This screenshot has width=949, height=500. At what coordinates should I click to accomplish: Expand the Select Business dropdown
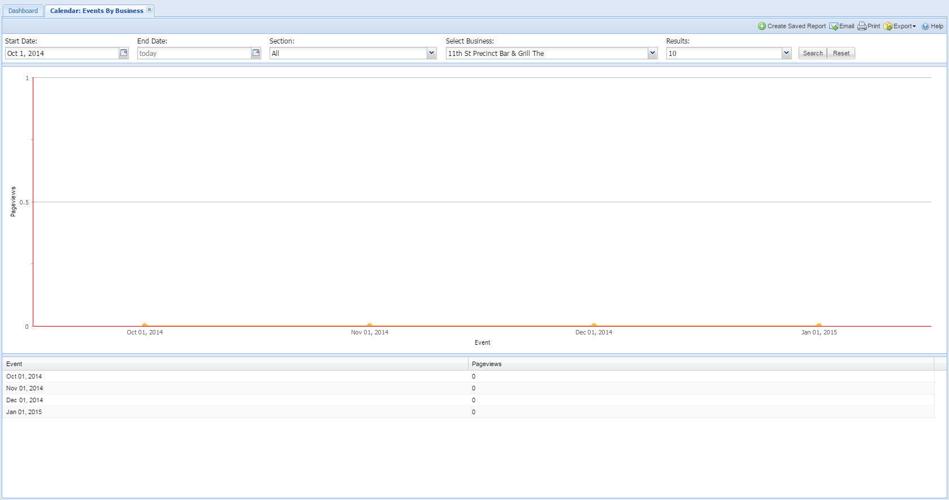652,53
